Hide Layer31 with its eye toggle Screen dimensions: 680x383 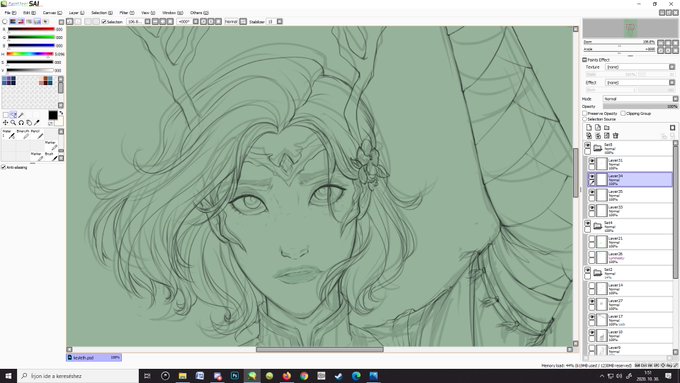592,161
